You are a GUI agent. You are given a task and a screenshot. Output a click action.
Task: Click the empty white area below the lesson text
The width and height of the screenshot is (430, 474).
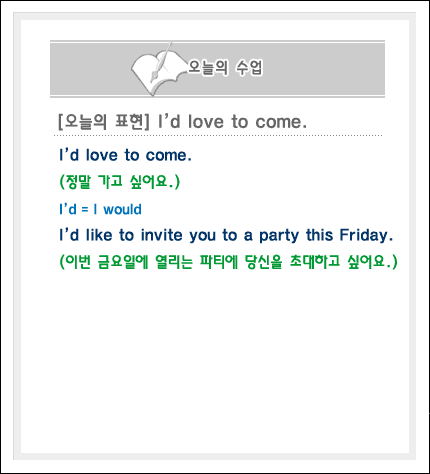click(x=215, y=360)
